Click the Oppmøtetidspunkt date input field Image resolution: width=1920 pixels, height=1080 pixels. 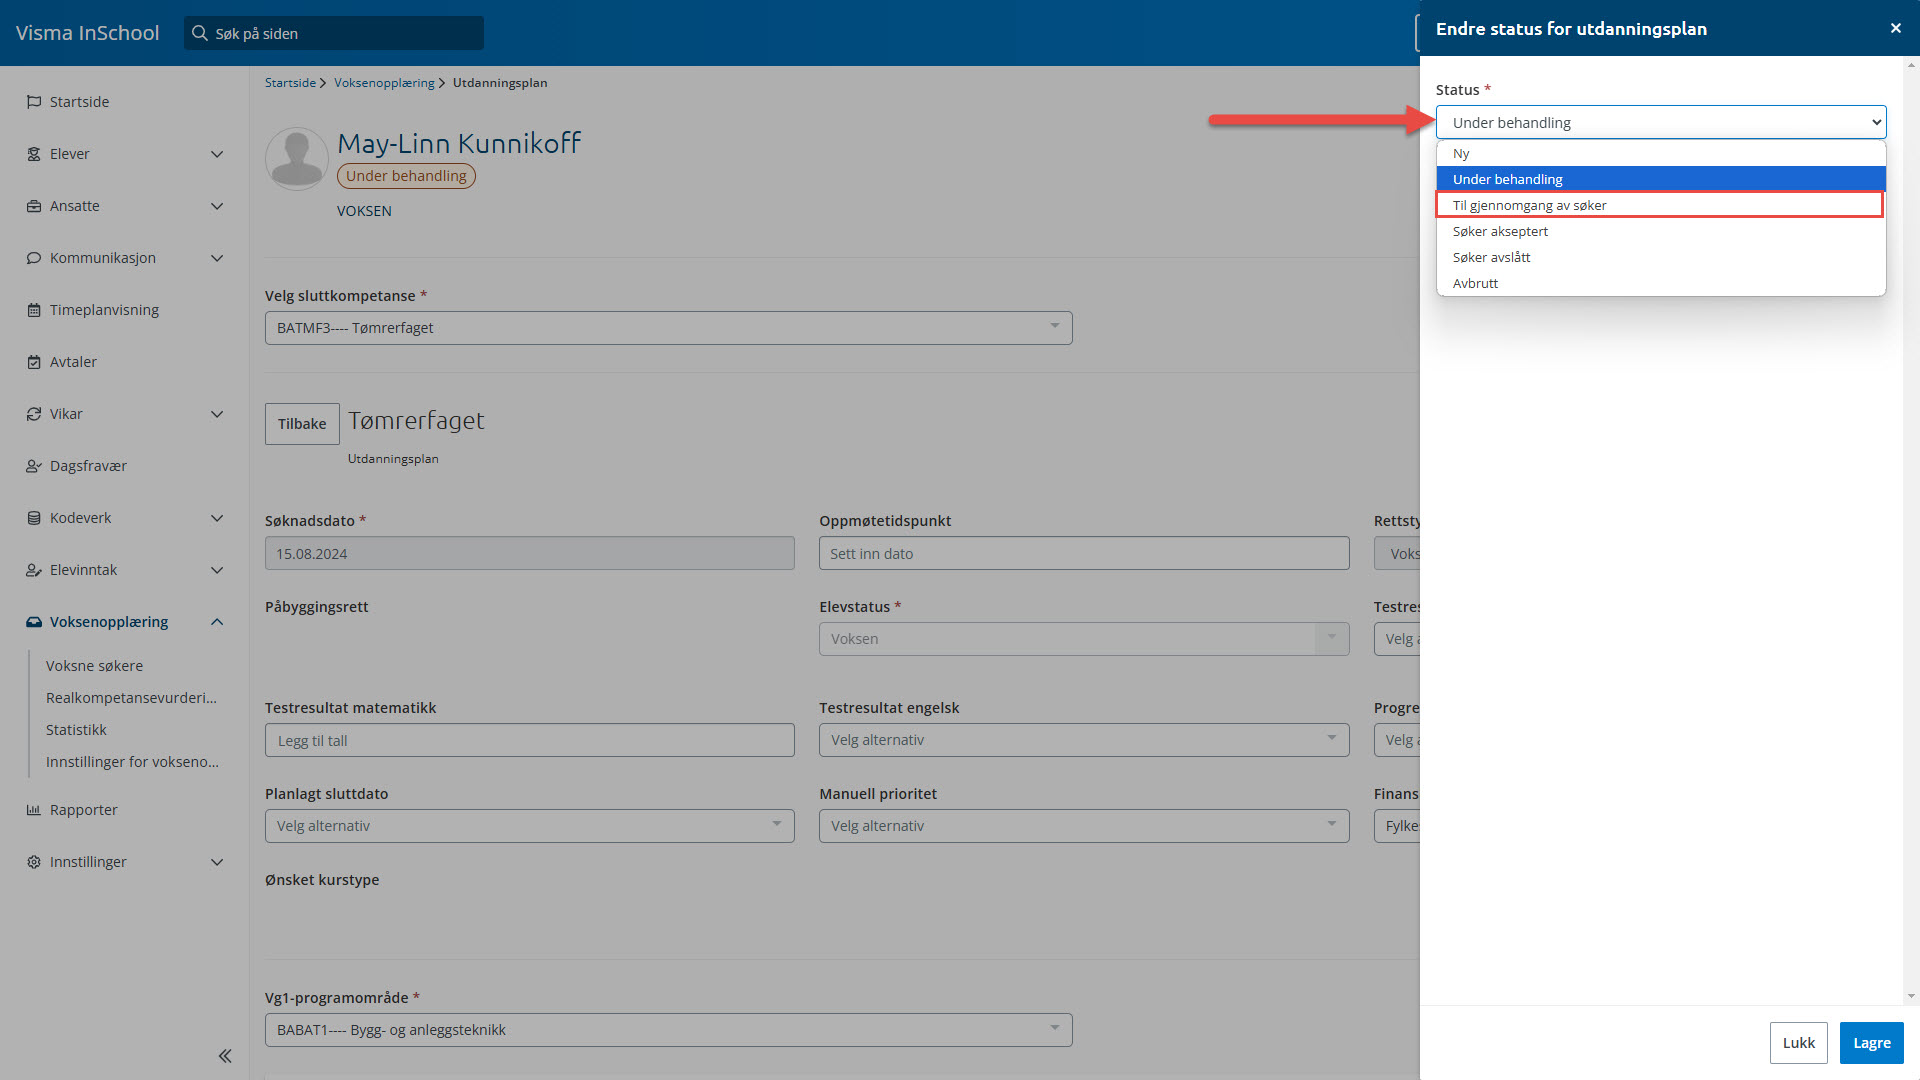[x=1083, y=553]
